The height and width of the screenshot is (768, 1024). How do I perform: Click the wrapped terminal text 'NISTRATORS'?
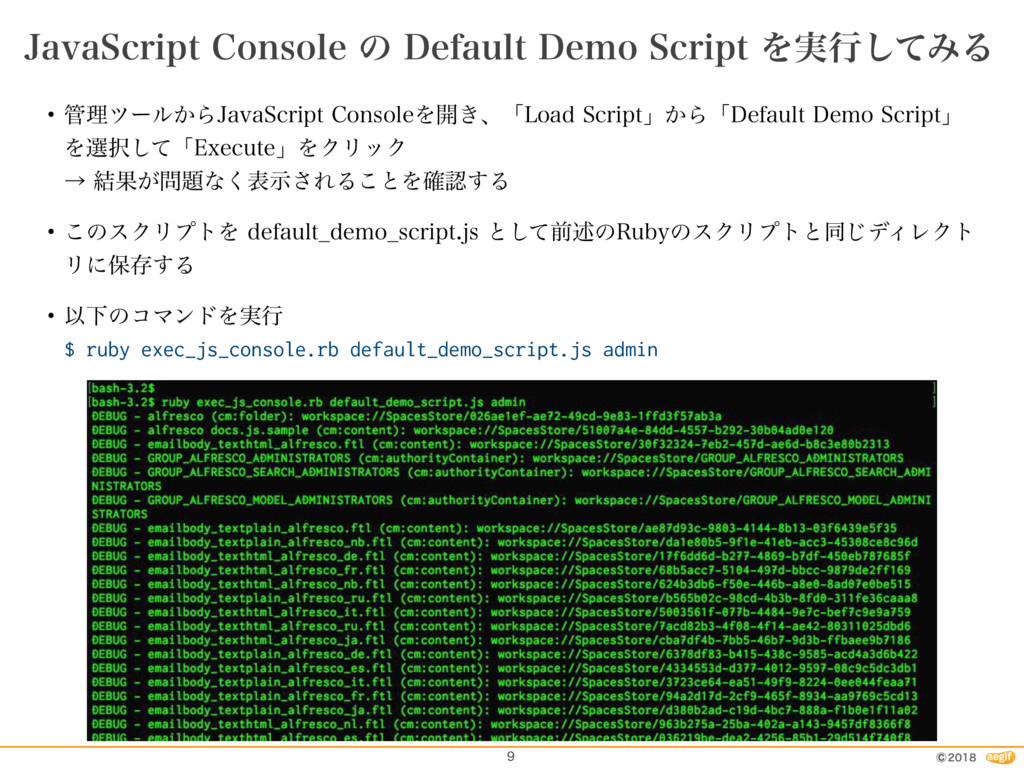click(126, 486)
